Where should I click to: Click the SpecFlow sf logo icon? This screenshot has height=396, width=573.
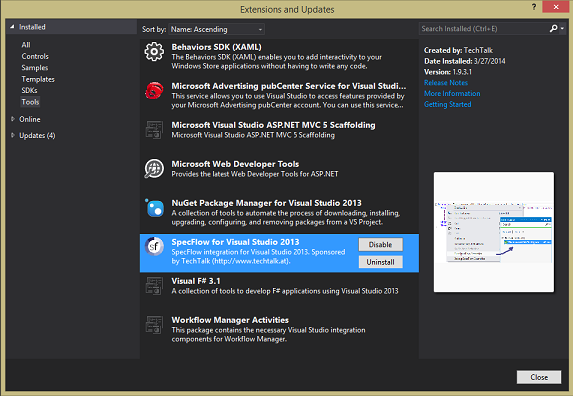point(154,246)
